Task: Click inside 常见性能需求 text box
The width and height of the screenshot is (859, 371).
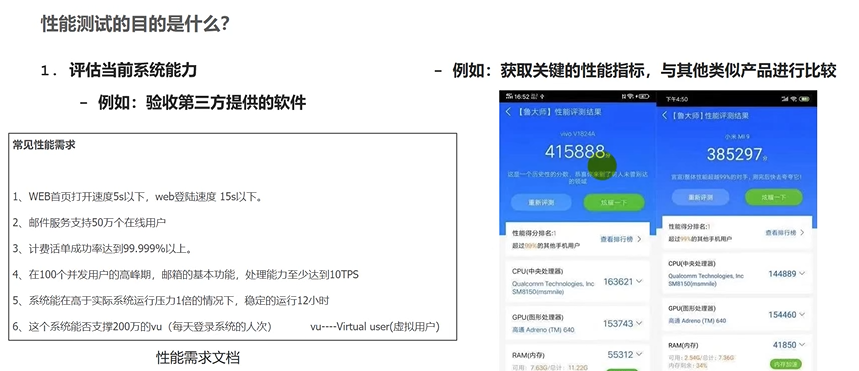Action: pyautogui.click(x=232, y=237)
